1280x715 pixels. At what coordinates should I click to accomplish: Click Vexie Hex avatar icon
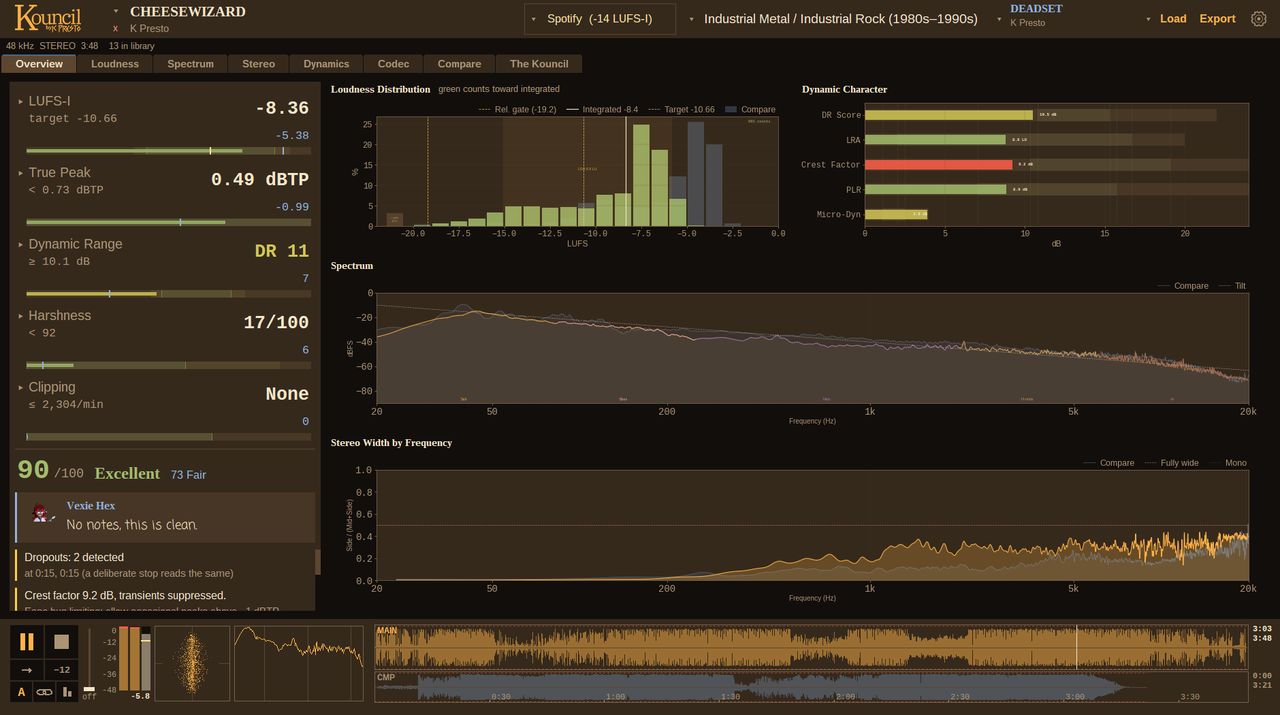41,514
